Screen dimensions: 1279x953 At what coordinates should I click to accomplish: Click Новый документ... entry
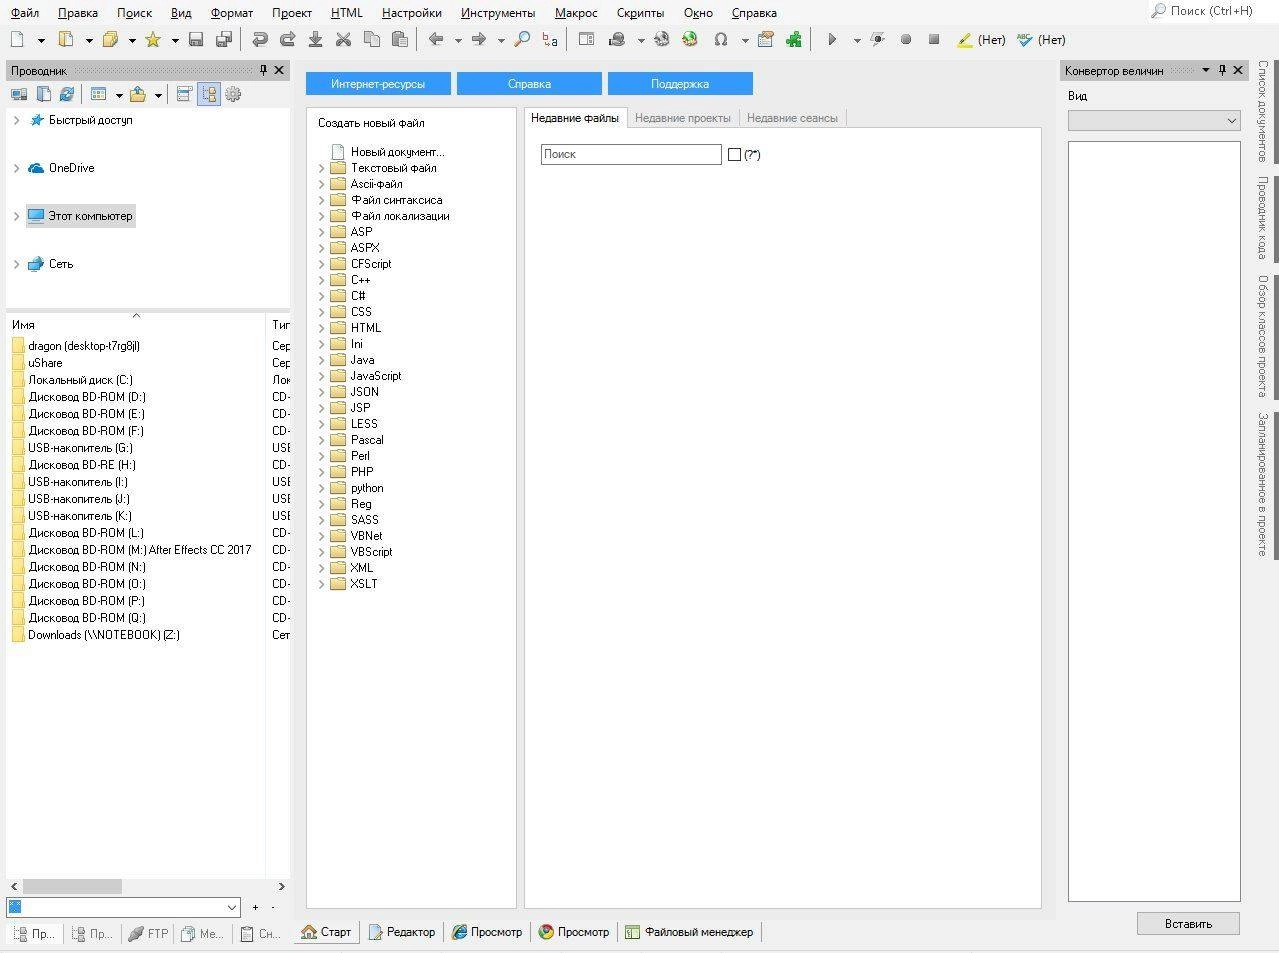(397, 152)
